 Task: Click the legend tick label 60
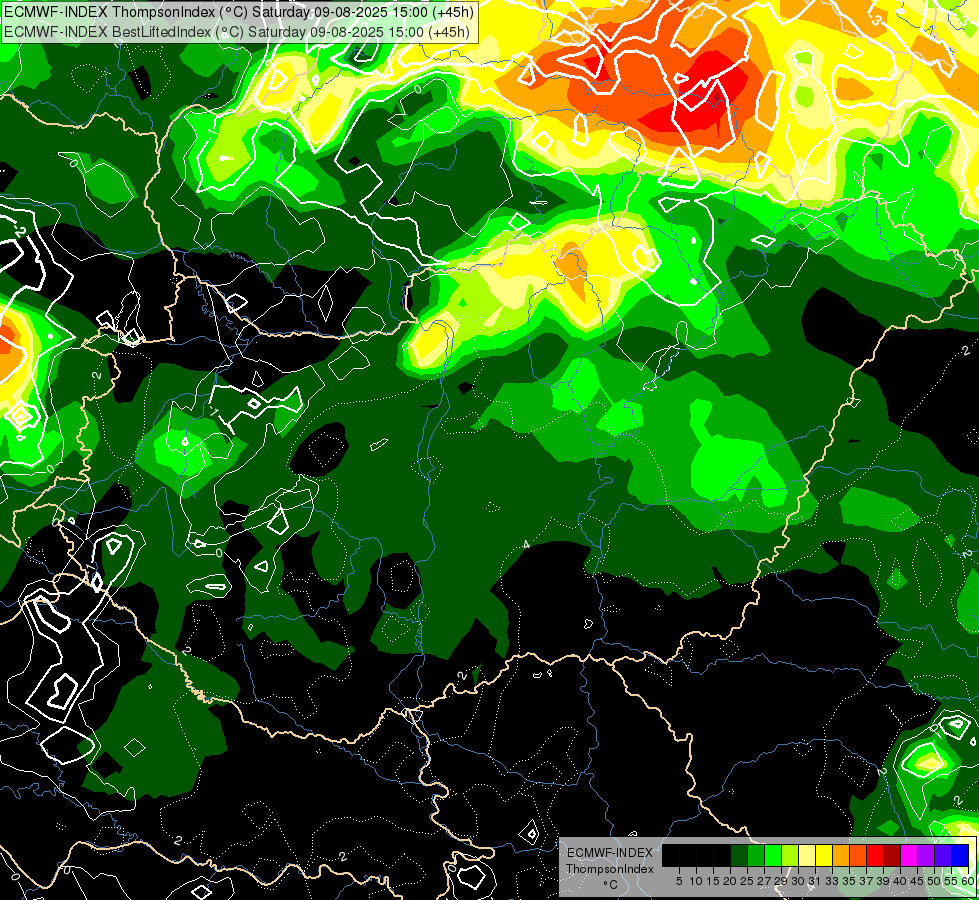[968, 881]
